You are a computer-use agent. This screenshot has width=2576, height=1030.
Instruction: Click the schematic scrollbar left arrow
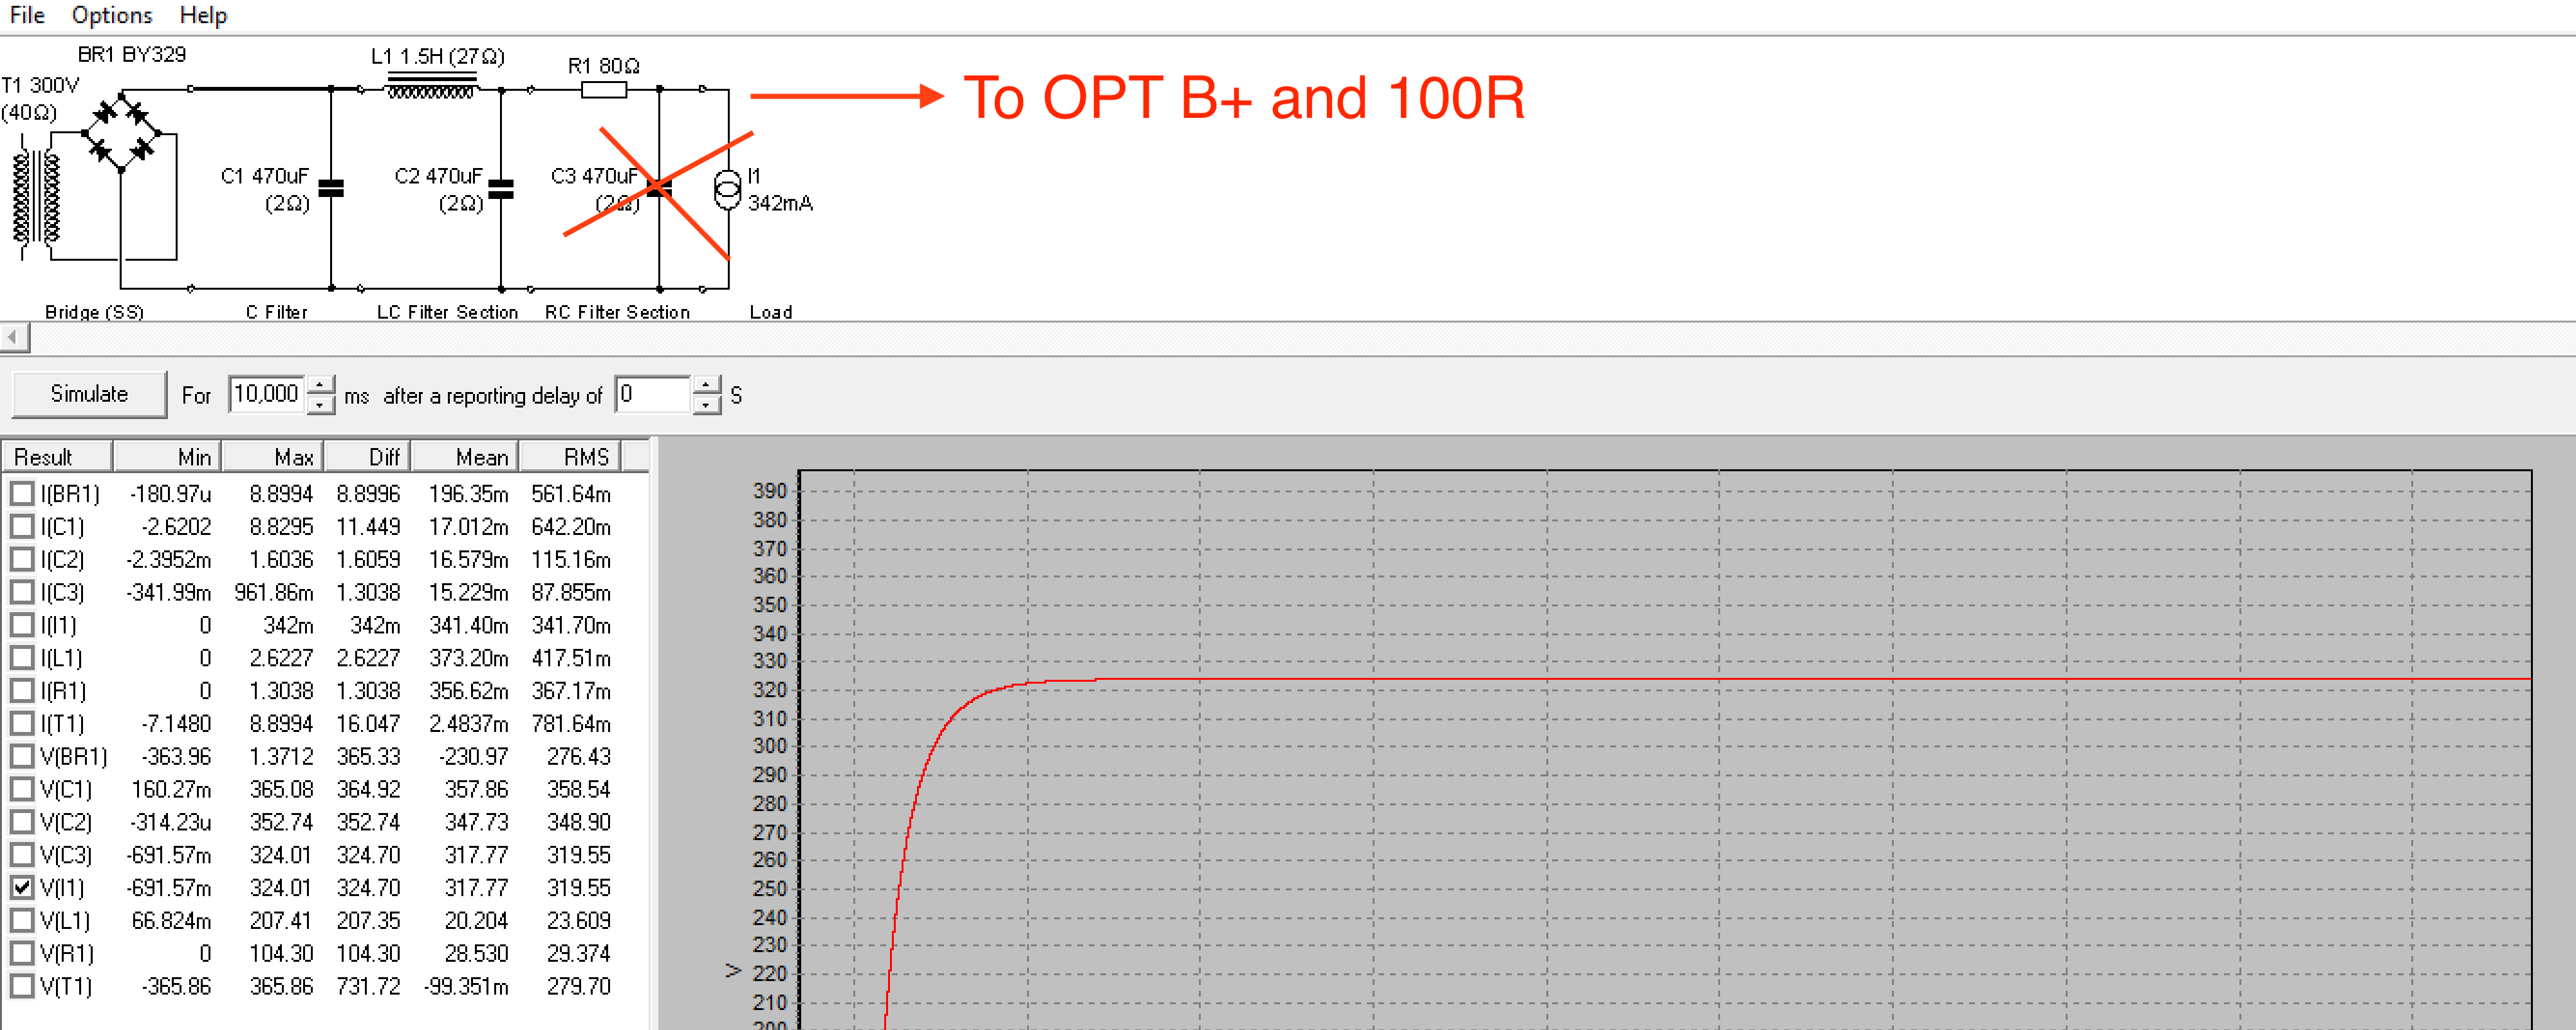(x=14, y=338)
